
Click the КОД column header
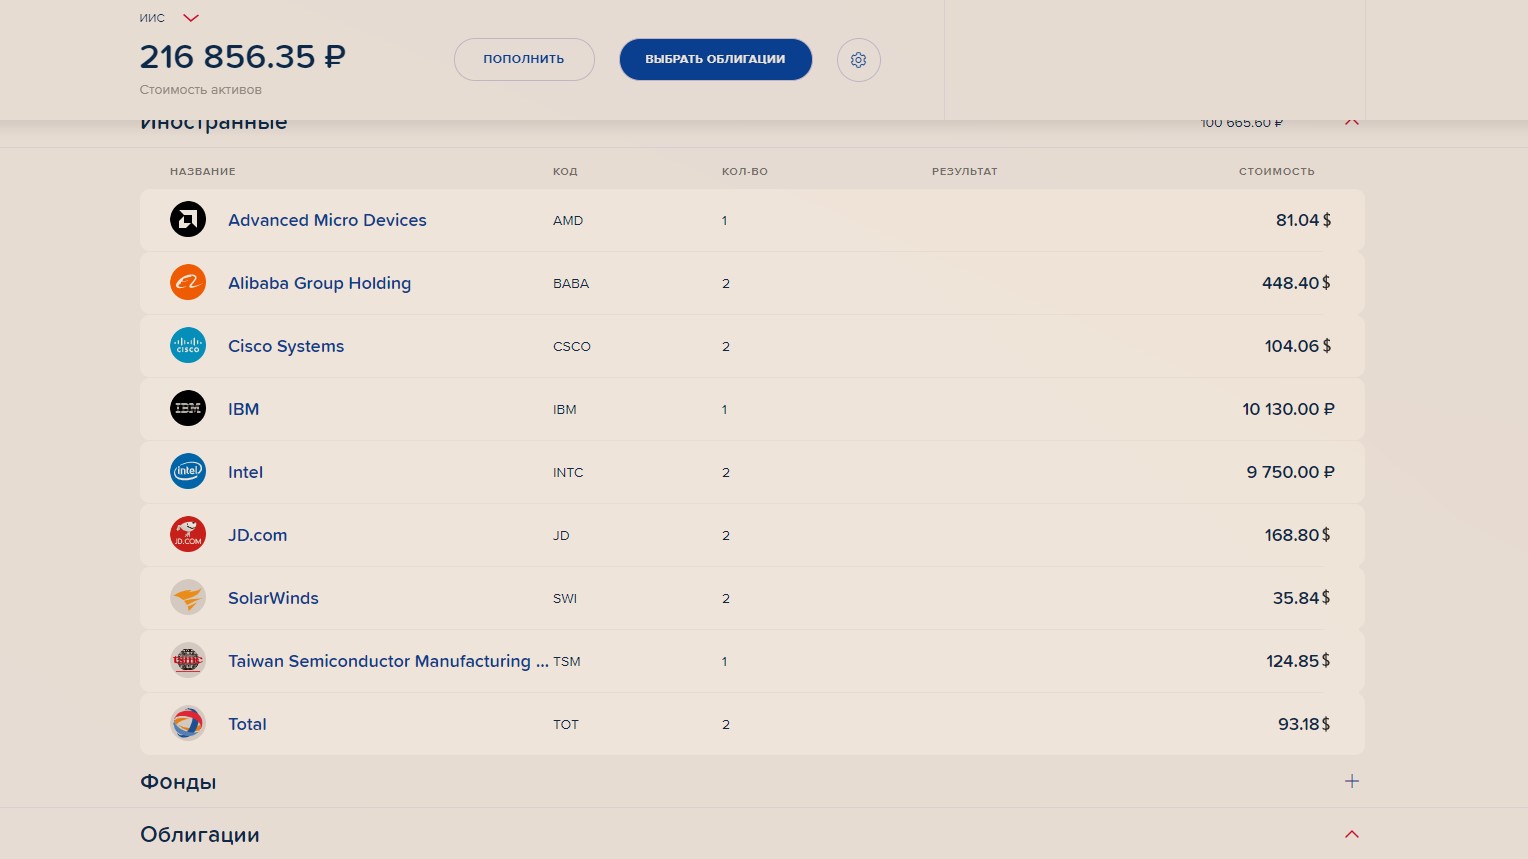(565, 171)
